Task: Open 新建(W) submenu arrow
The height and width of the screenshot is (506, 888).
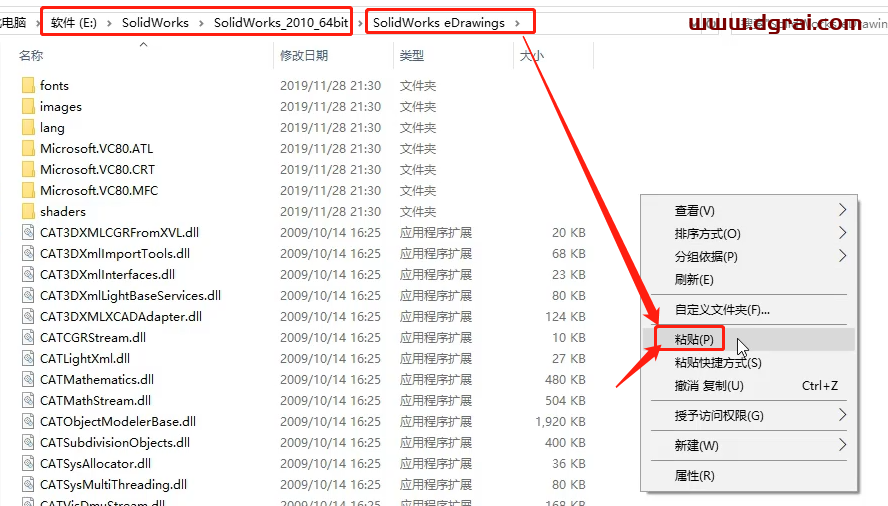Action: 843,445
